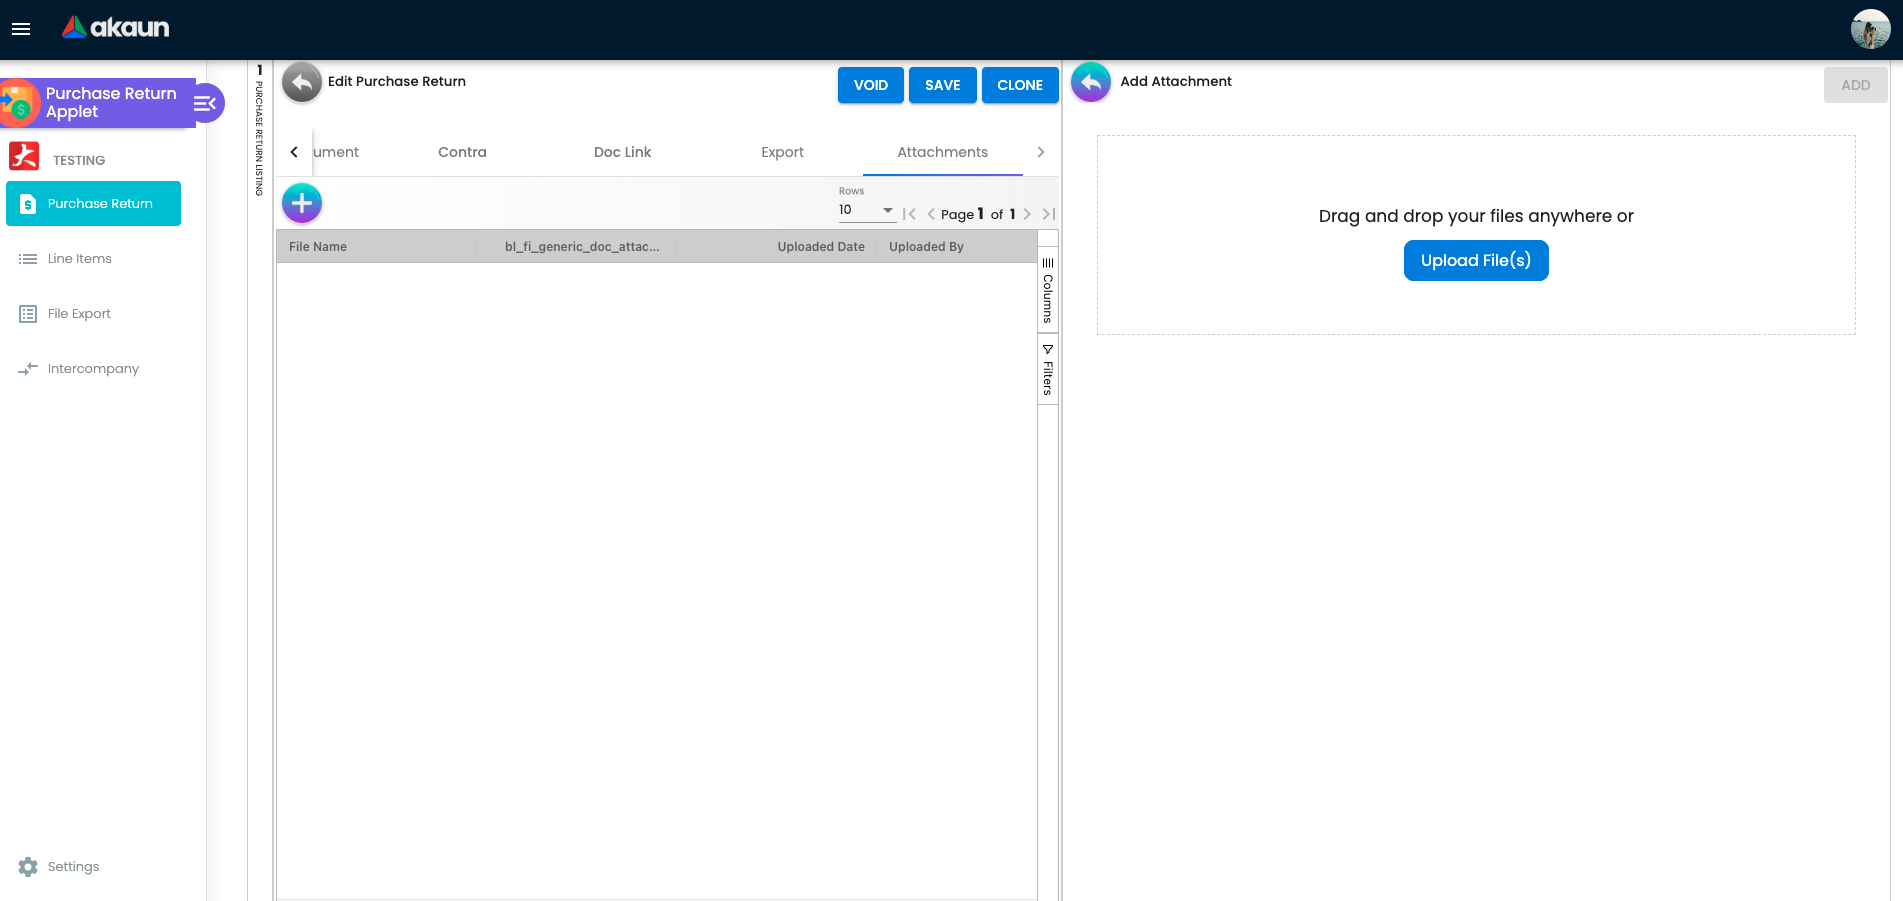This screenshot has height=901, width=1903.
Task: Click the VOID button
Action: 871,85
